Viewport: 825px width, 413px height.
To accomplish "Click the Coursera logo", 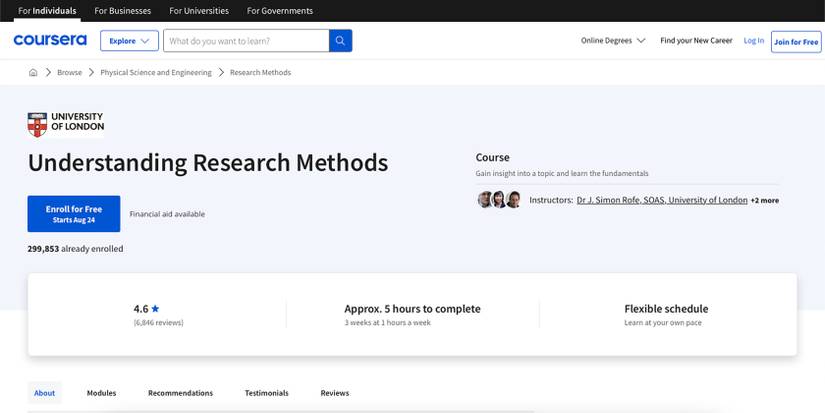I will click(50, 41).
